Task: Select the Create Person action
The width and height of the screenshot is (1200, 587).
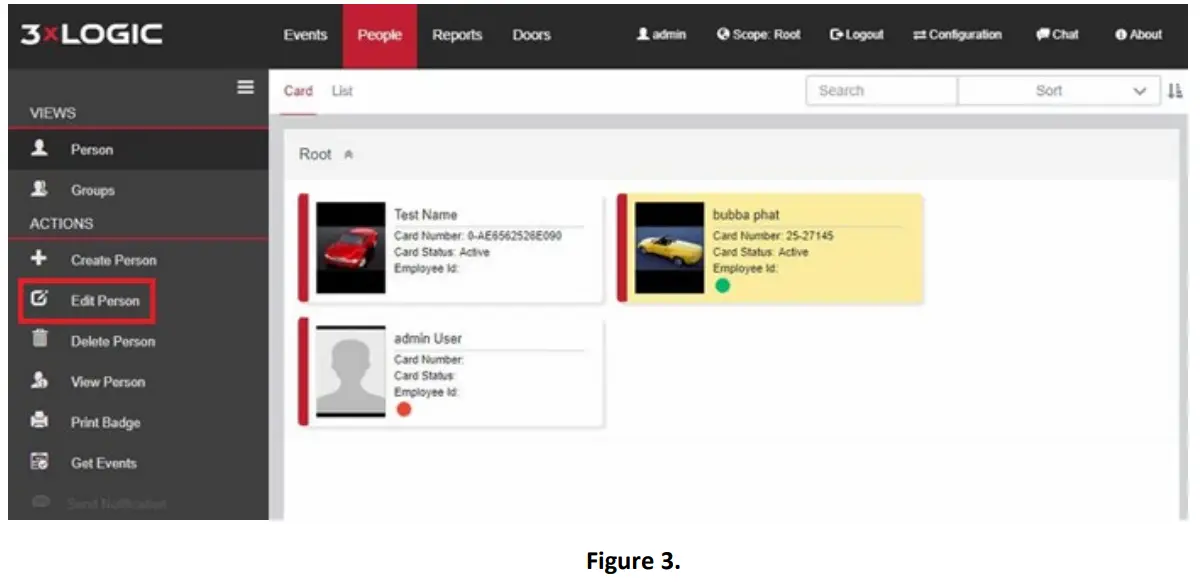Action: (115, 260)
